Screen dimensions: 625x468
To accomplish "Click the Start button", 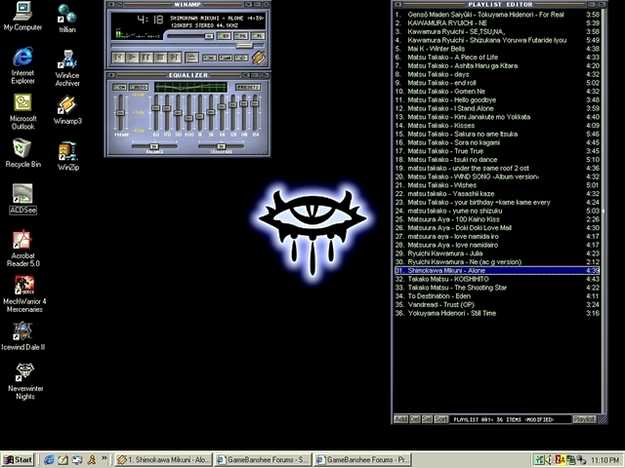I will pos(18,460).
